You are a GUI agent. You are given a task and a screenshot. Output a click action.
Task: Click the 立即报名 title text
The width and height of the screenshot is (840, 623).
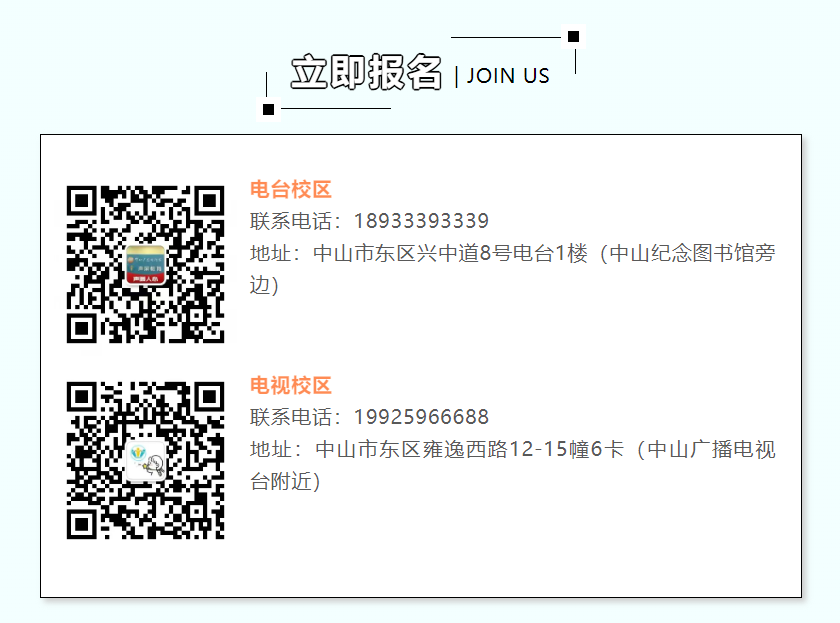coord(366,72)
